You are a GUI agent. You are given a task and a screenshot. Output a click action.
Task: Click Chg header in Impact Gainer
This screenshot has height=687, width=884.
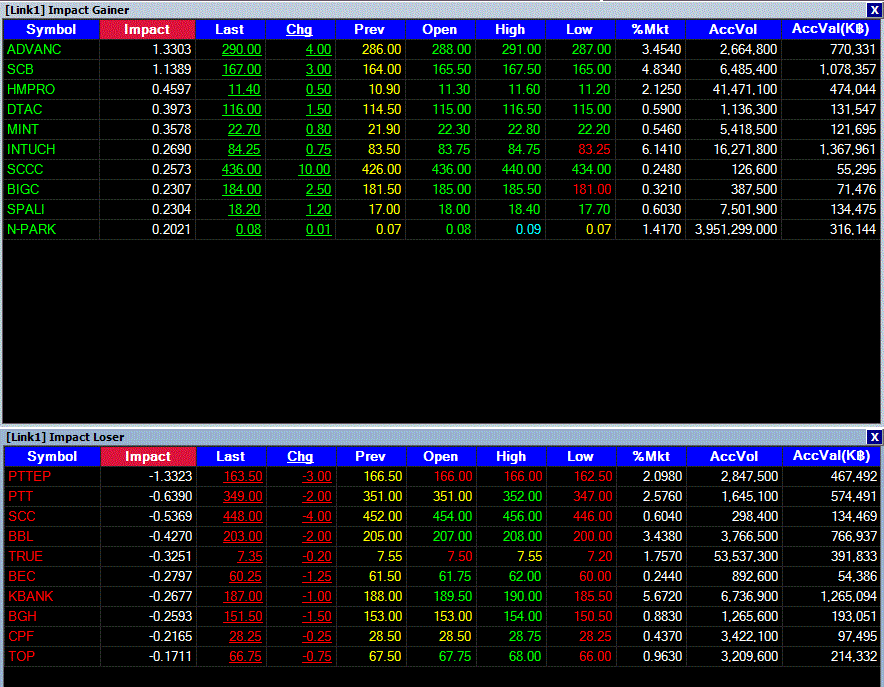[x=299, y=29]
